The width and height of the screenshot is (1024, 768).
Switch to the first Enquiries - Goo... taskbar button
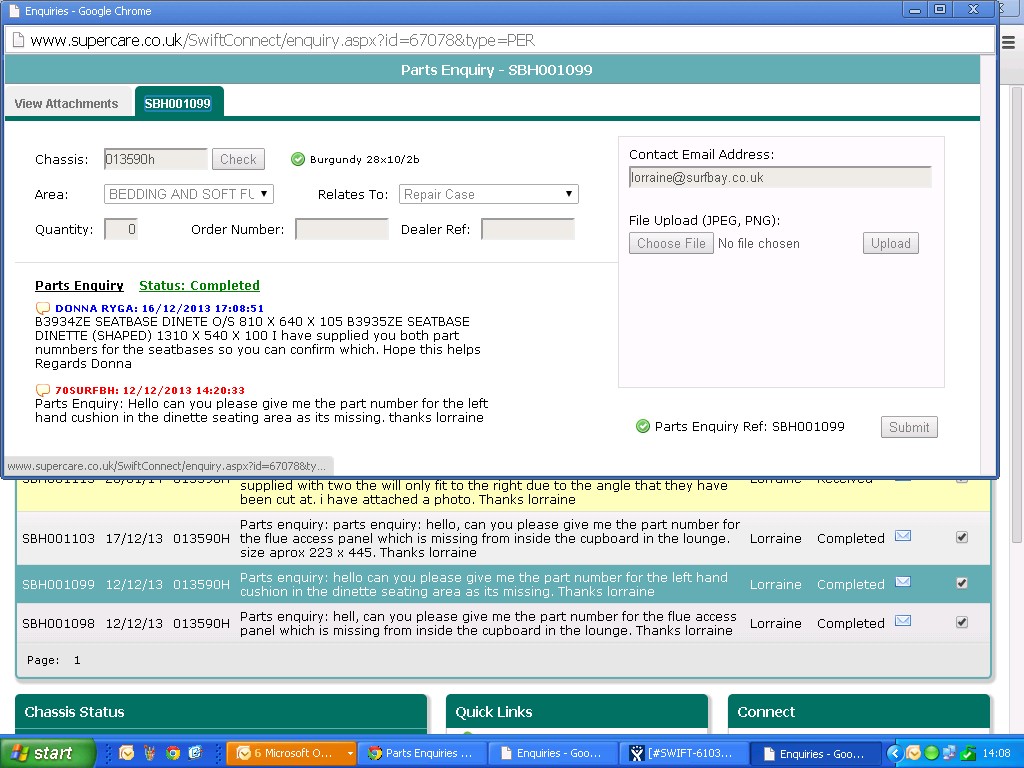pos(552,753)
